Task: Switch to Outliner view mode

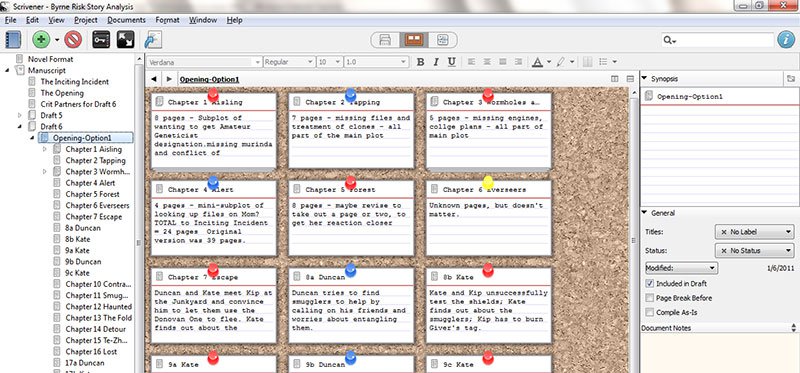Action: (x=442, y=40)
